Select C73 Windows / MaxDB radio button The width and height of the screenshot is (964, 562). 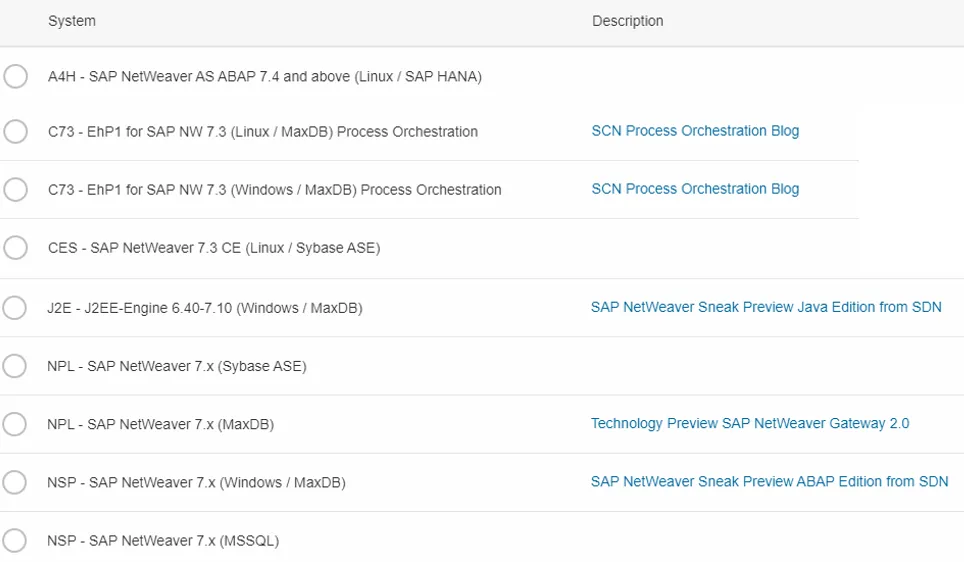point(15,189)
